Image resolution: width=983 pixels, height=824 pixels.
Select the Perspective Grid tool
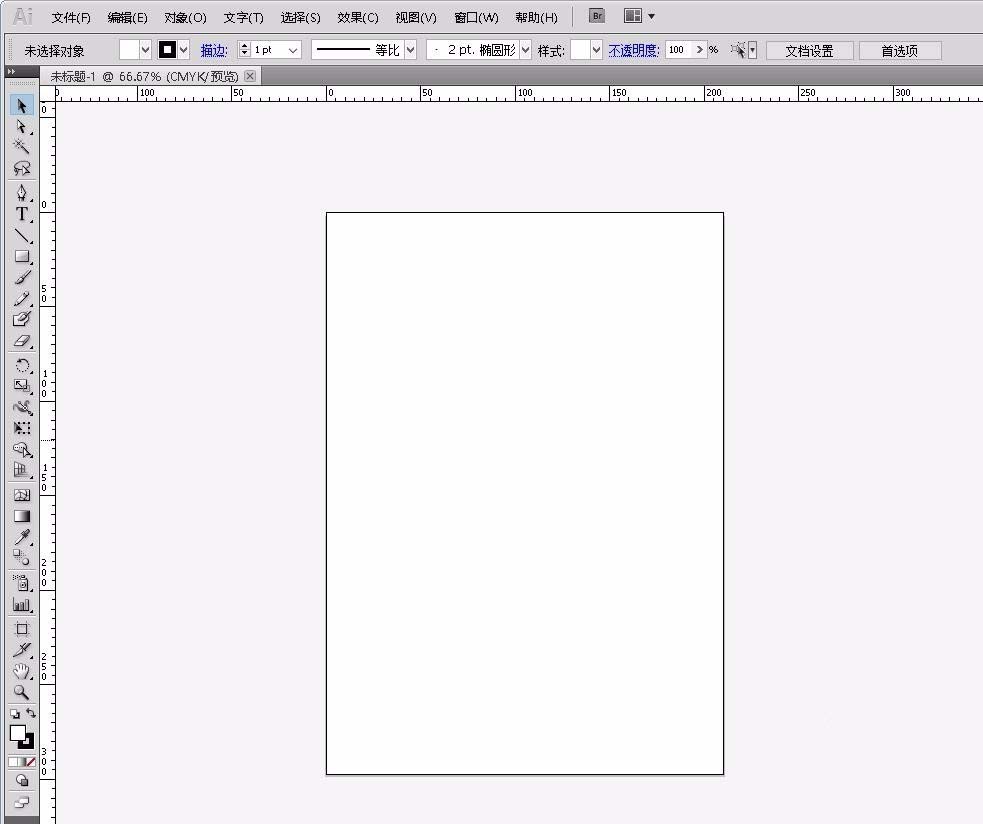click(x=22, y=470)
